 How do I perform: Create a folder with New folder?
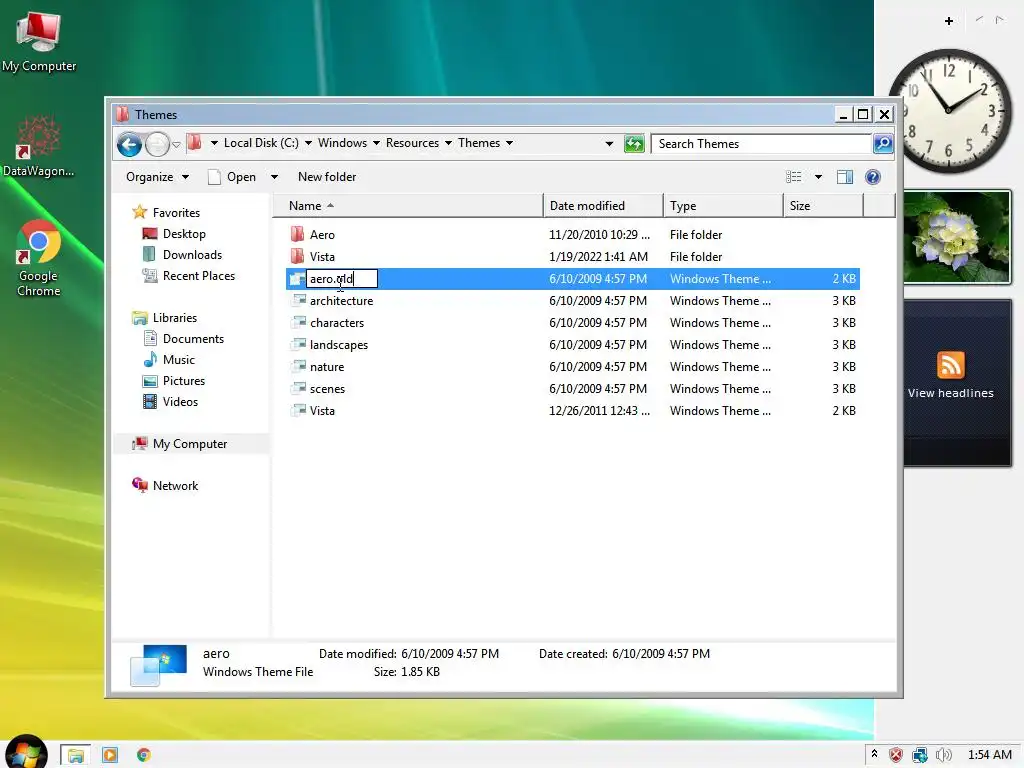[327, 177]
